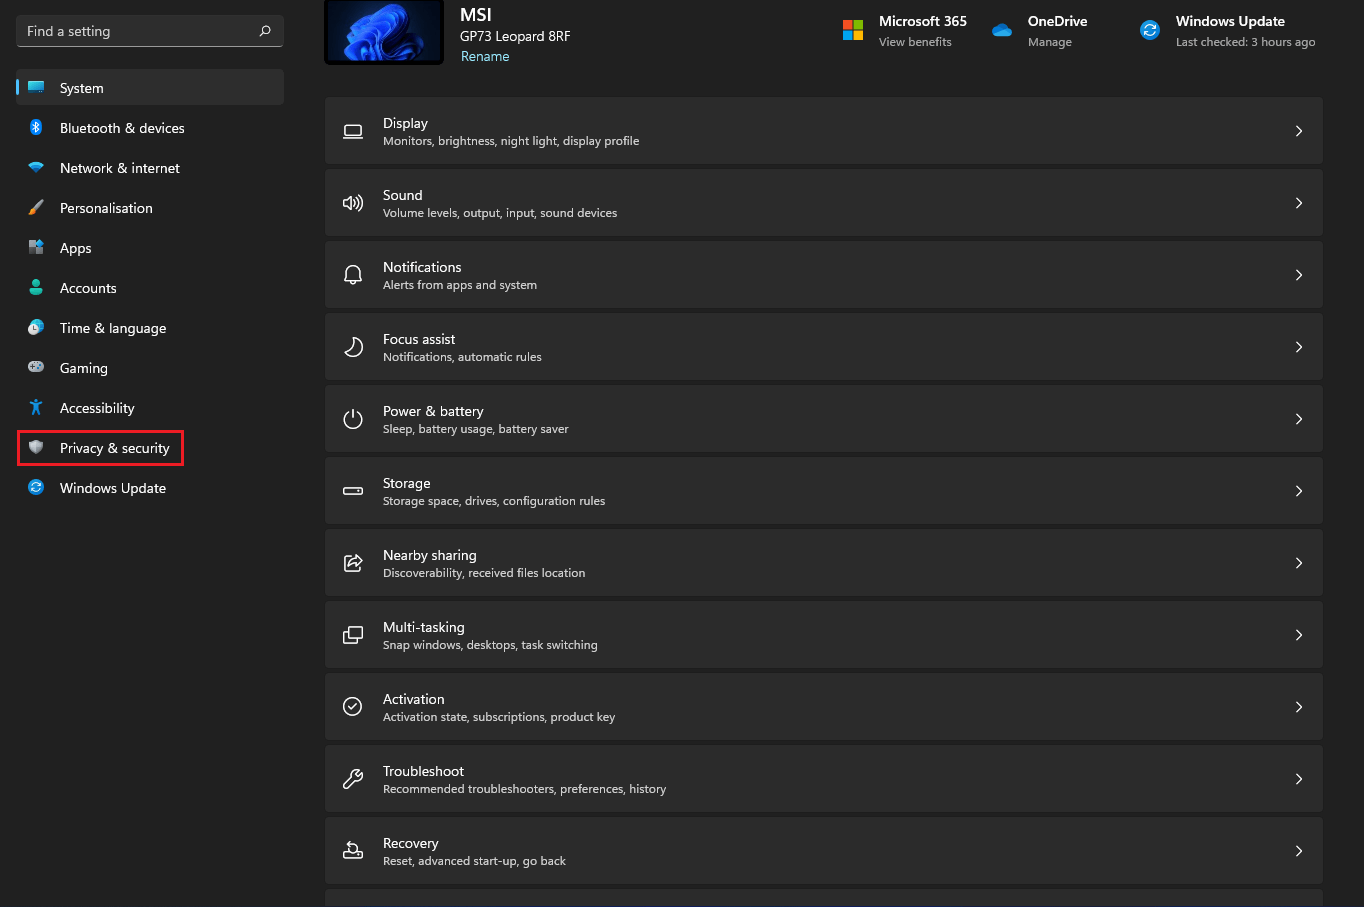The width and height of the screenshot is (1364, 907).
Task: Click the Bluetooth & devices sidebar icon
Action: click(x=36, y=128)
